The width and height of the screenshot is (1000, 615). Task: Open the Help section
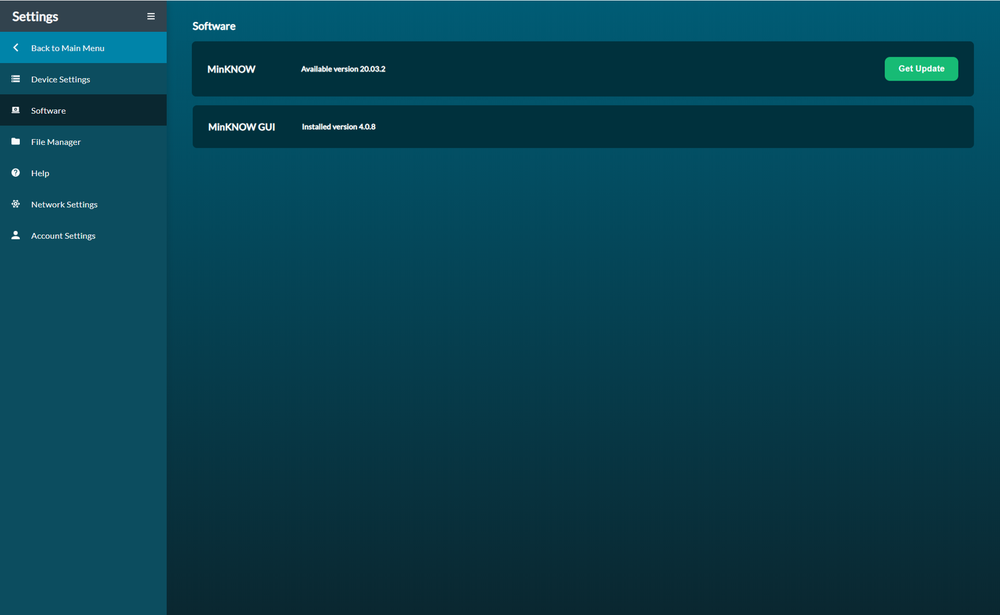(83, 173)
